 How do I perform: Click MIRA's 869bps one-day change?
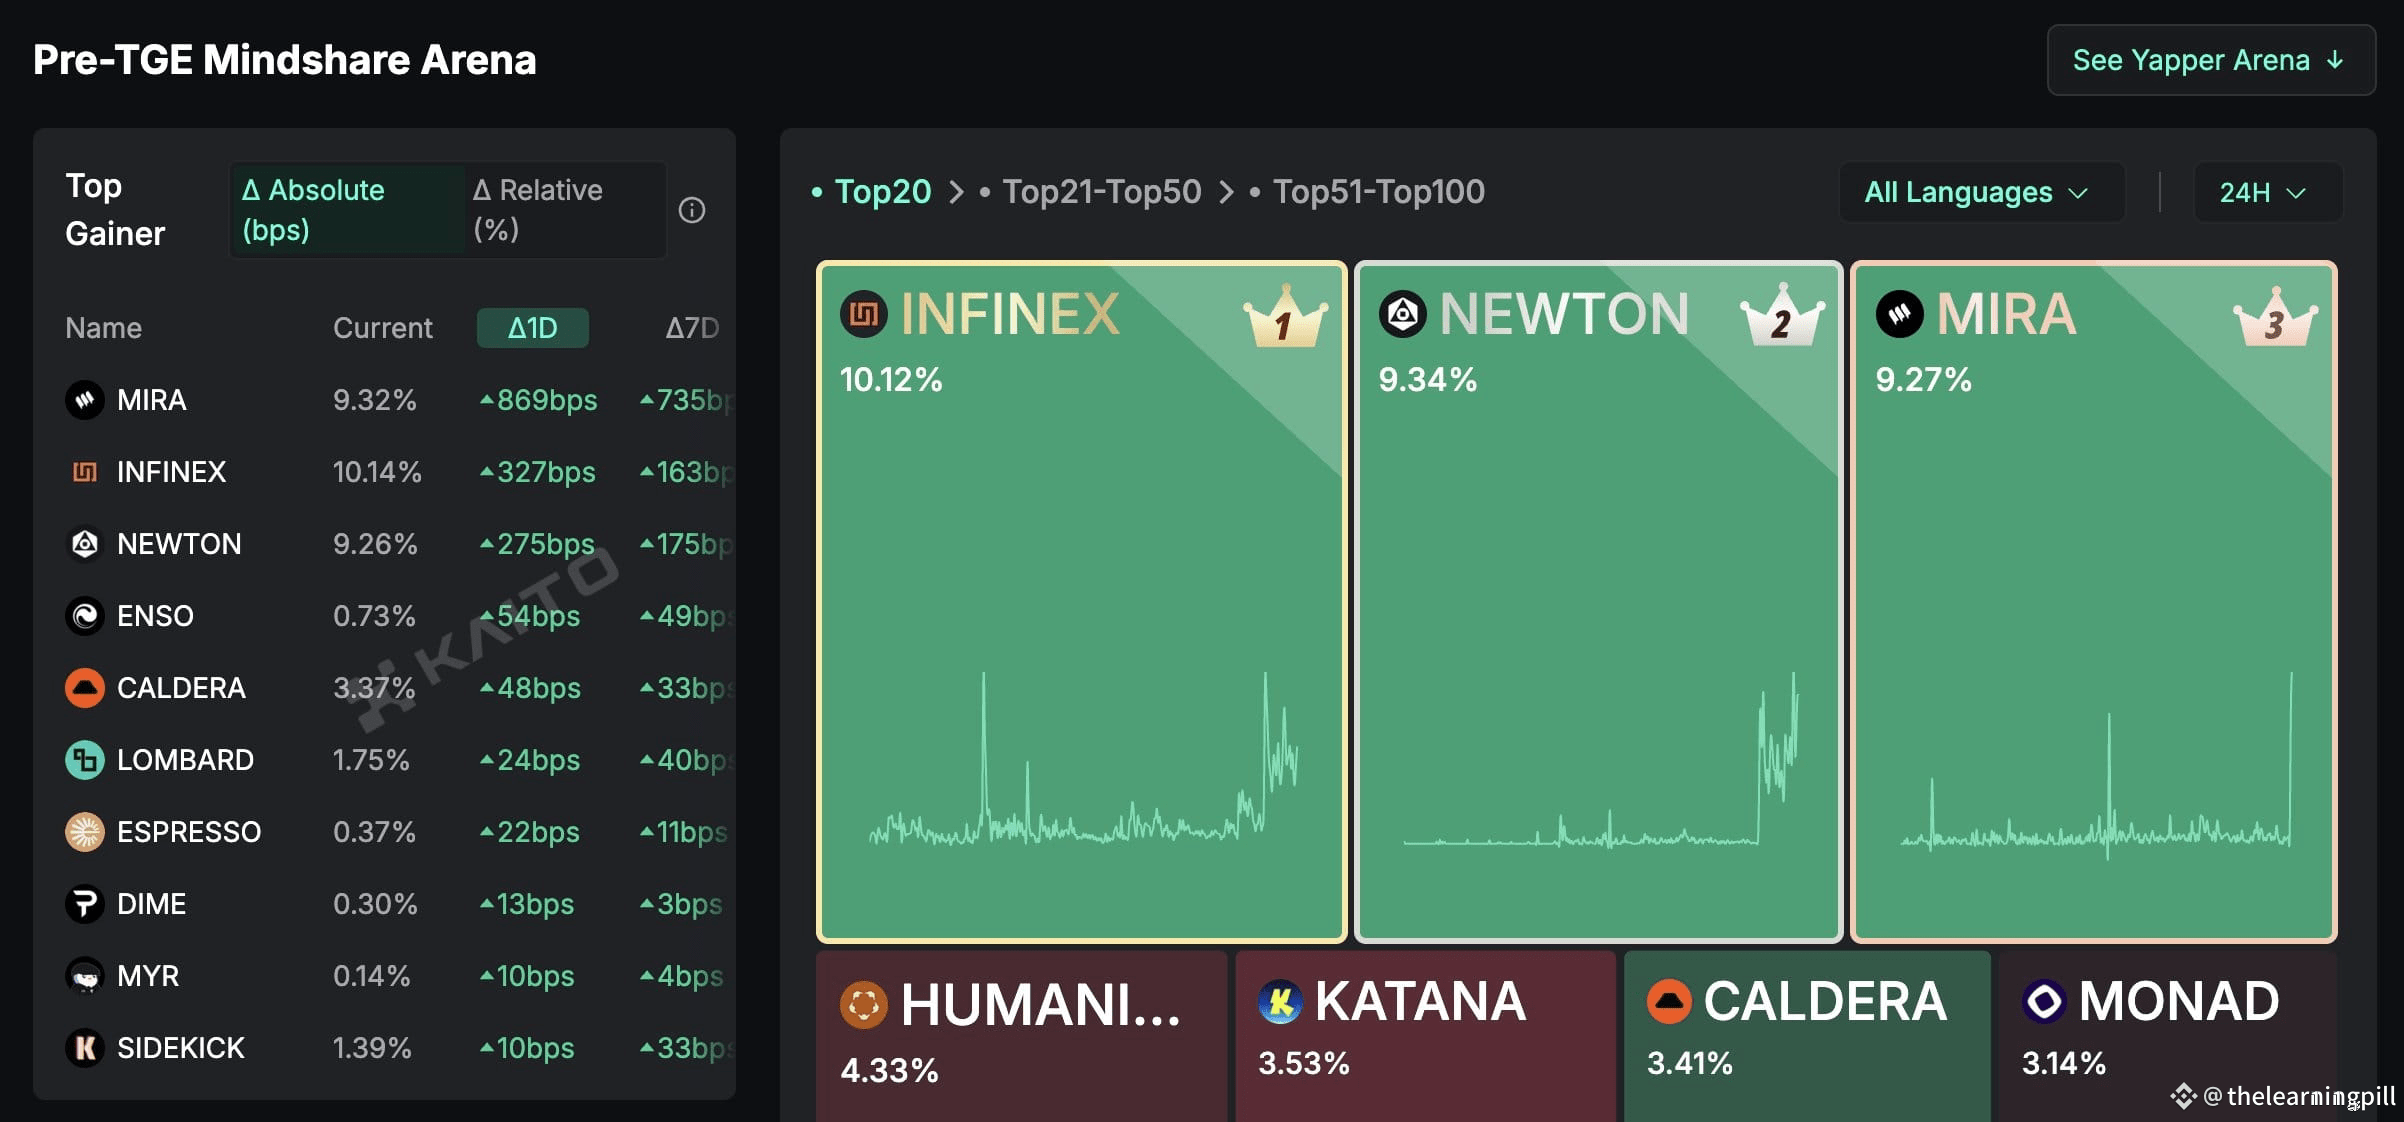539,400
